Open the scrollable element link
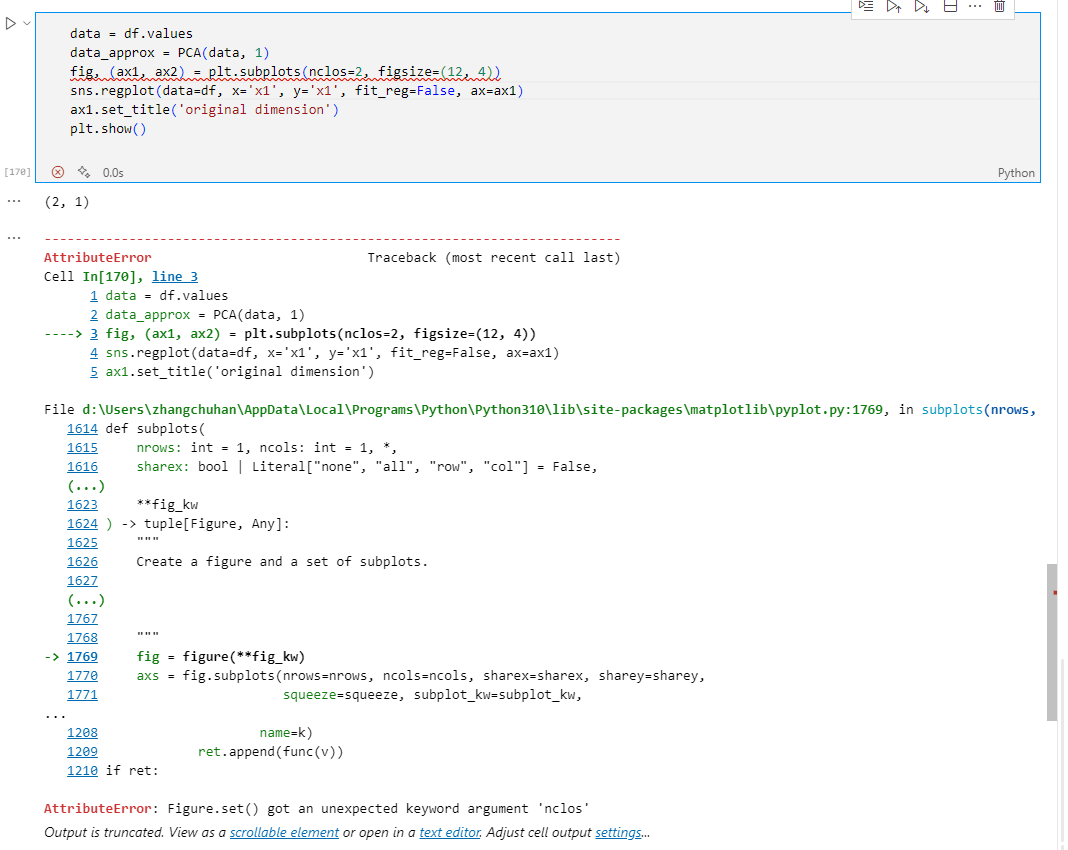 click(284, 832)
